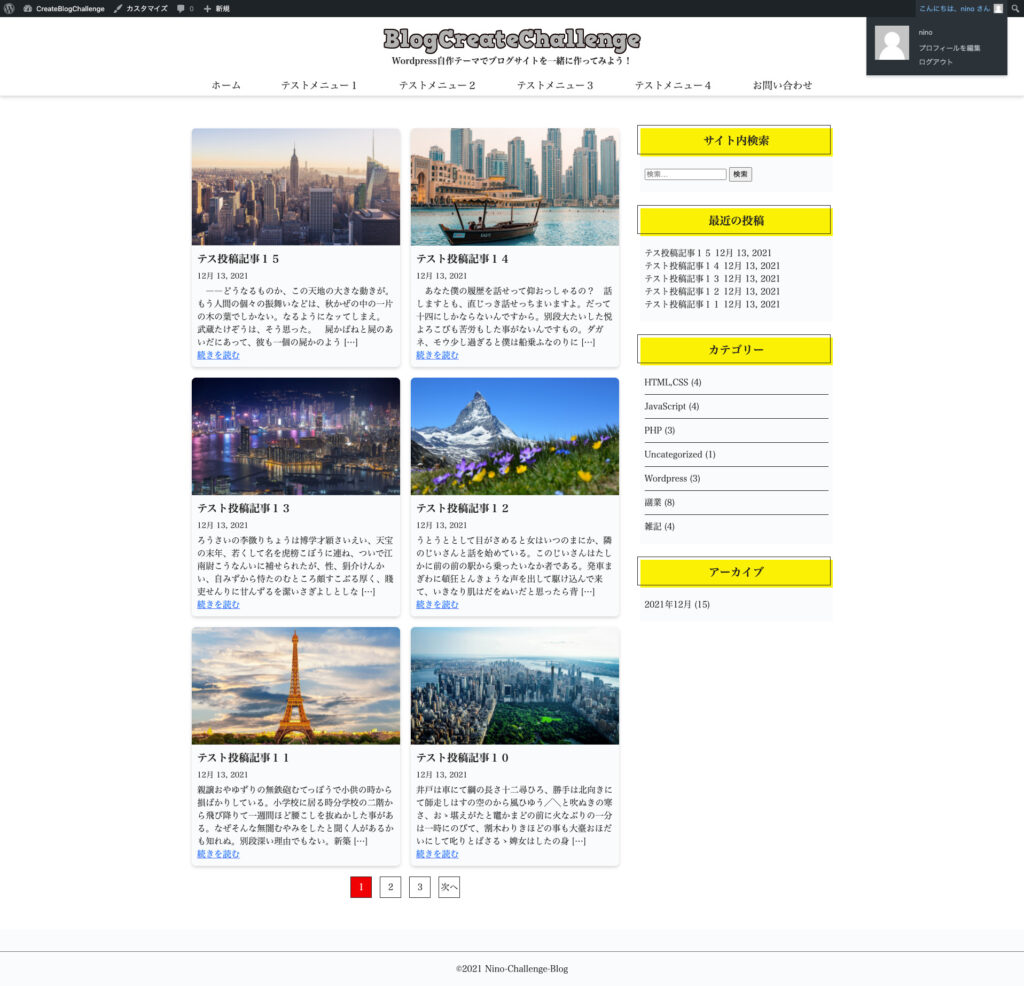The height and width of the screenshot is (986, 1024).
Task: Click the ©2021 Nino-Challenge-Blog footer text
Action: [512, 969]
